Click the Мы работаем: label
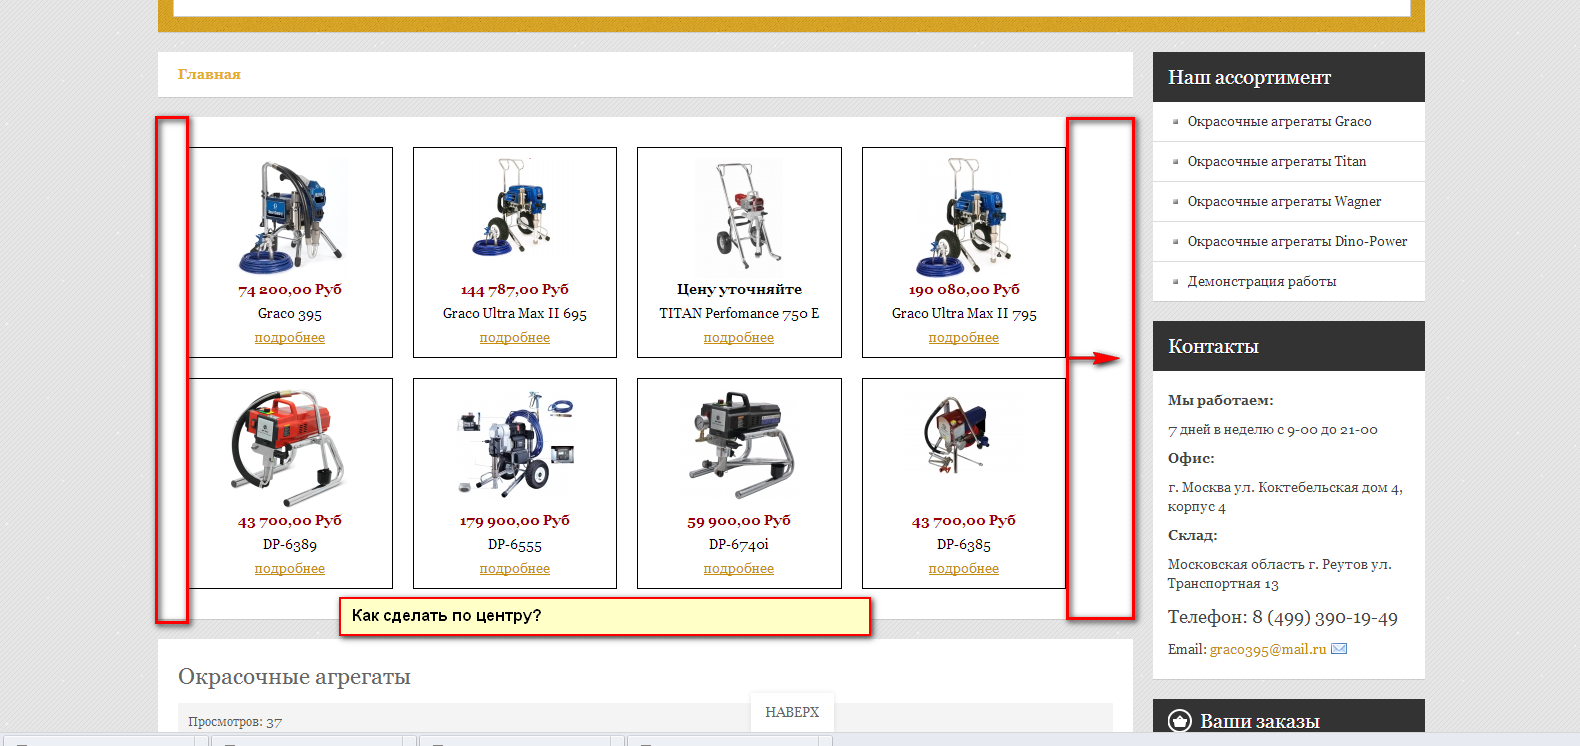The image size is (1580, 746). point(1221,400)
